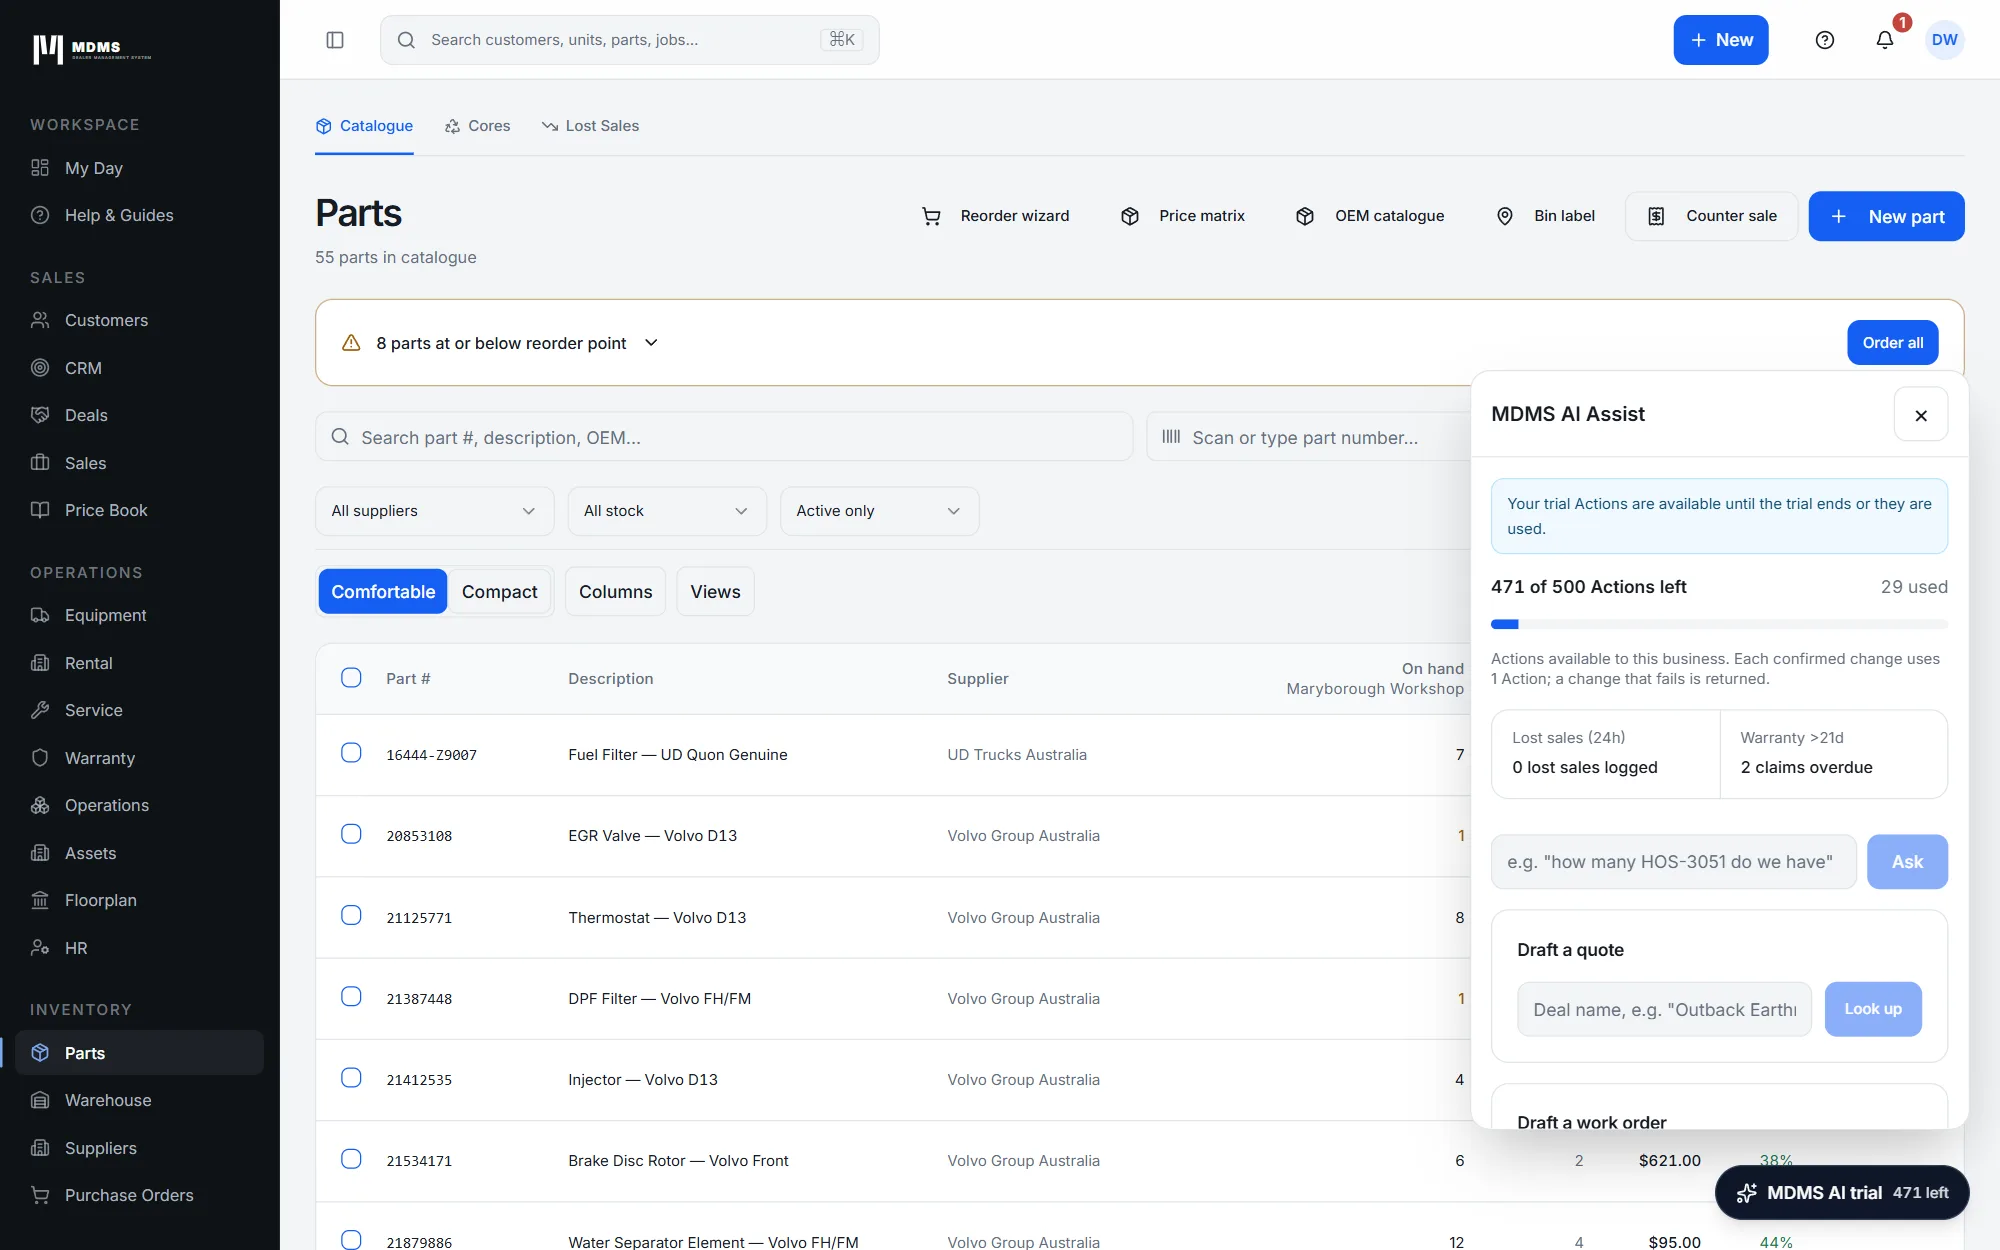
Task: Close the MDMS AI Assist panel
Action: point(1921,415)
